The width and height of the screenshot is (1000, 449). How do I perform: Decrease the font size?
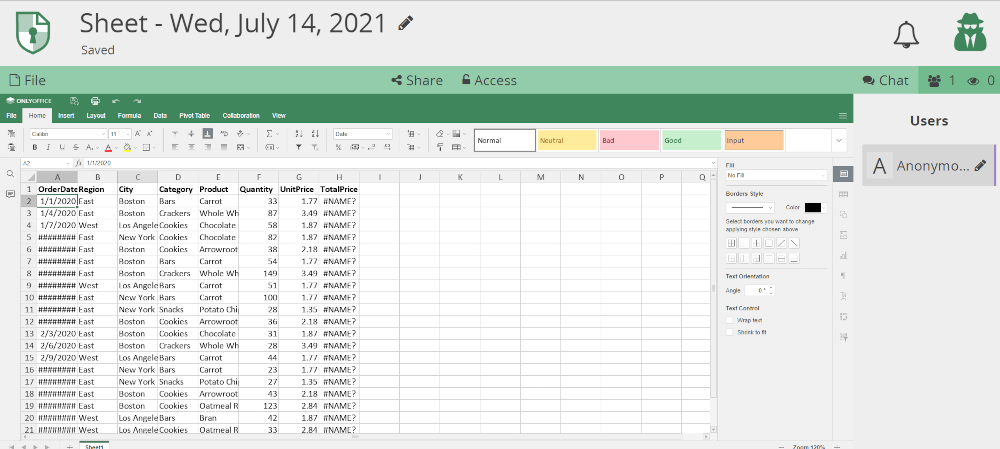pyautogui.click(x=149, y=134)
